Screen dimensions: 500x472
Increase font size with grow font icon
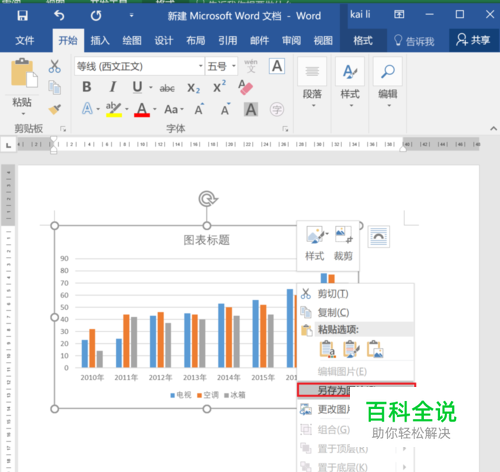199,109
